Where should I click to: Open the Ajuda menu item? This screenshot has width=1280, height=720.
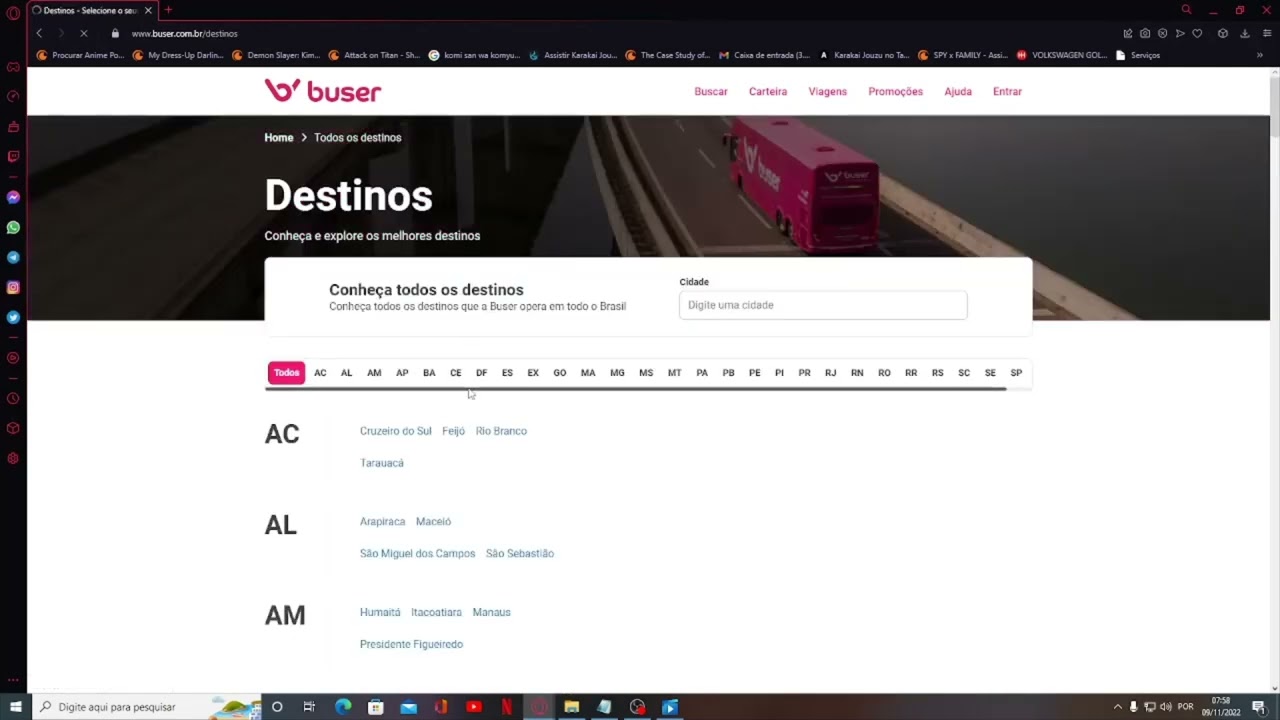click(x=958, y=91)
